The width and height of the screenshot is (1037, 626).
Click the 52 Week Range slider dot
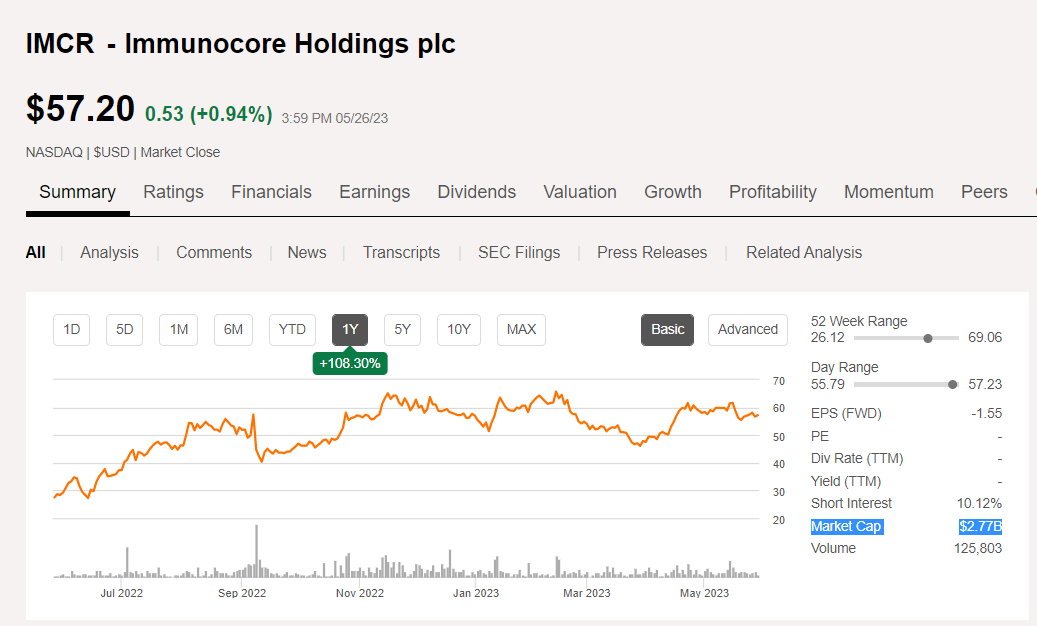click(928, 338)
